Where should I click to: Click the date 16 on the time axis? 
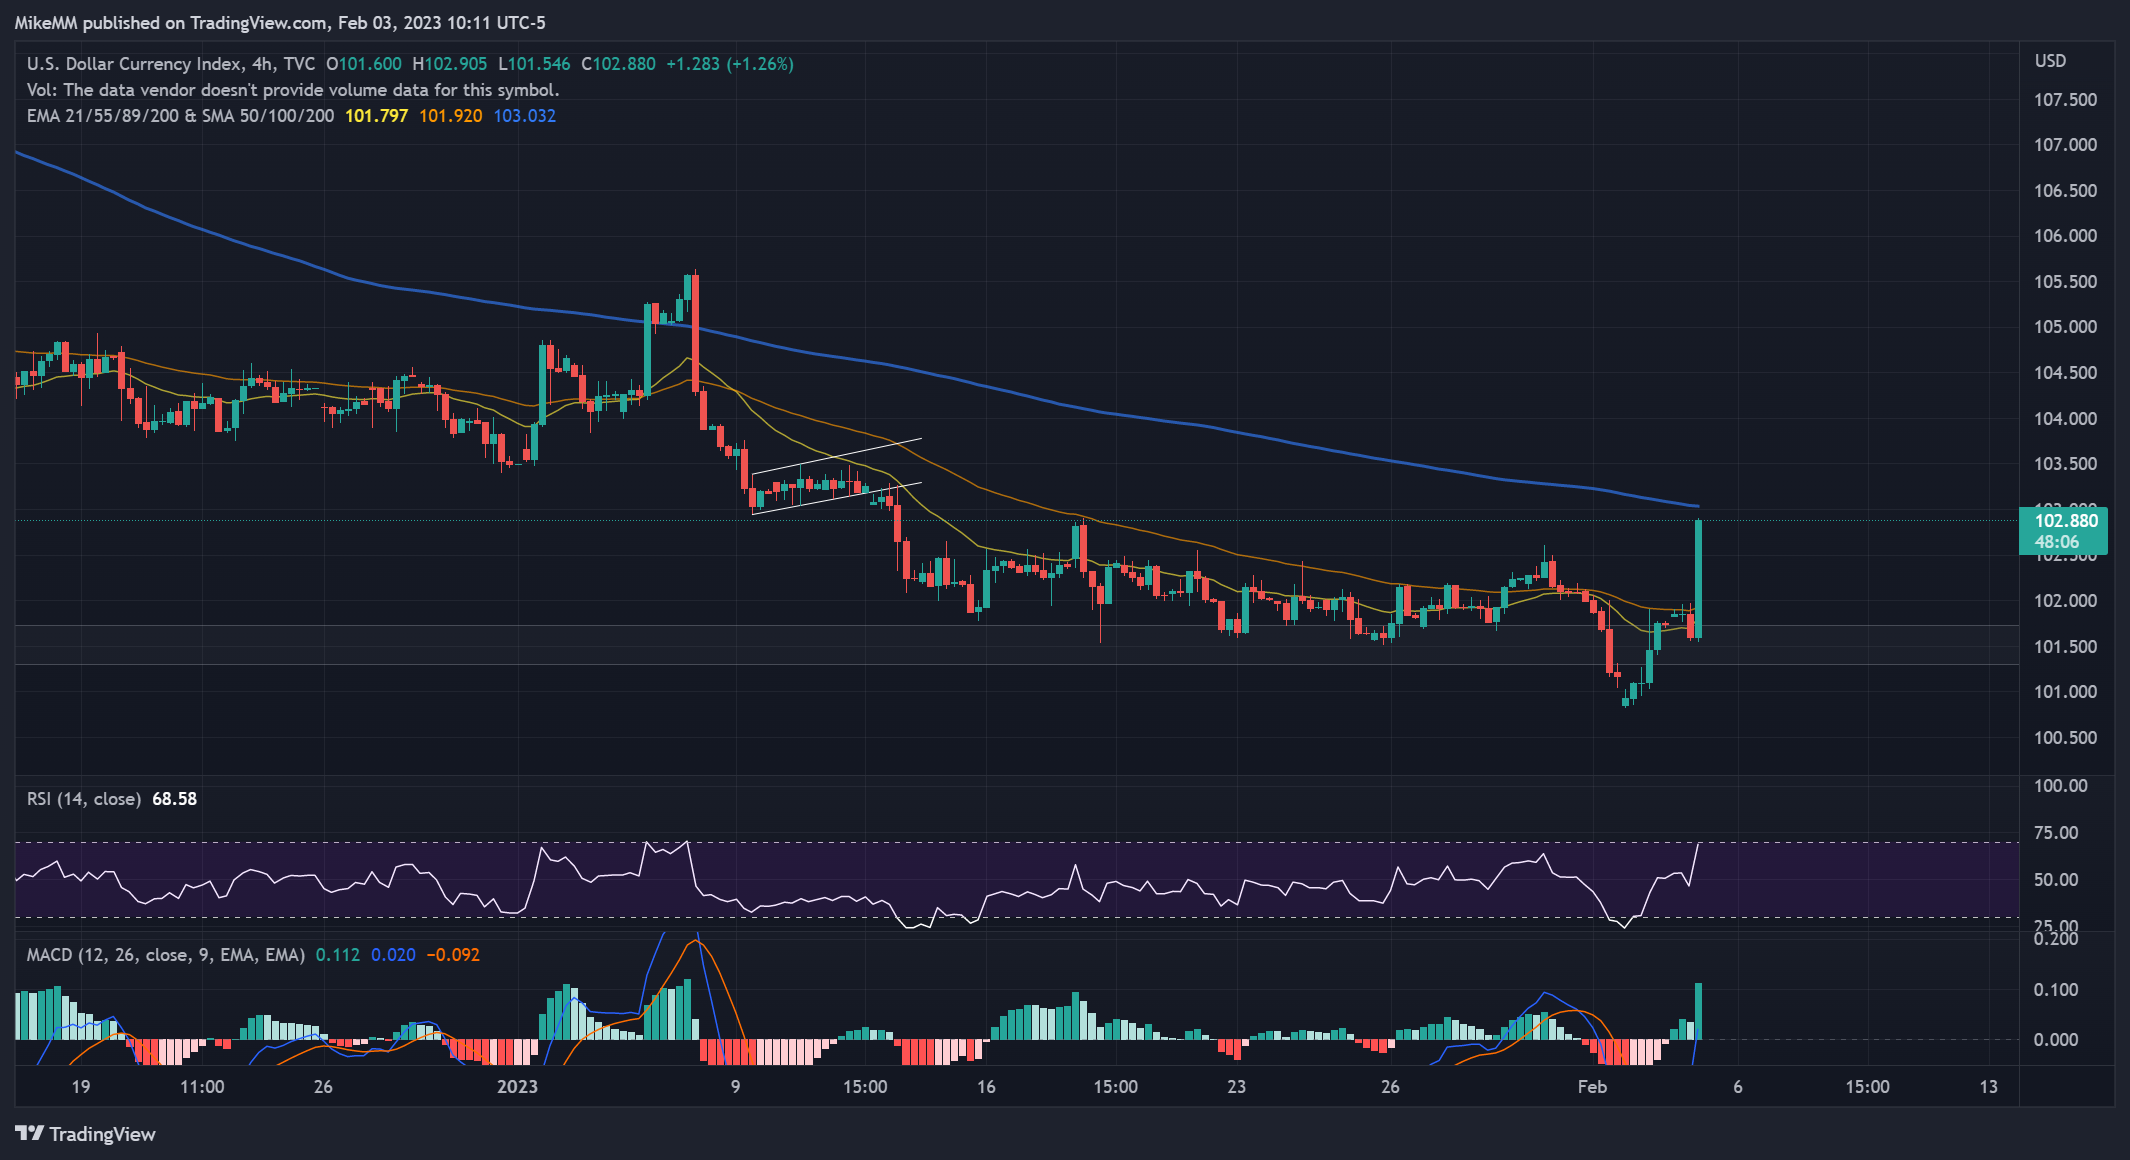[x=986, y=1087]
